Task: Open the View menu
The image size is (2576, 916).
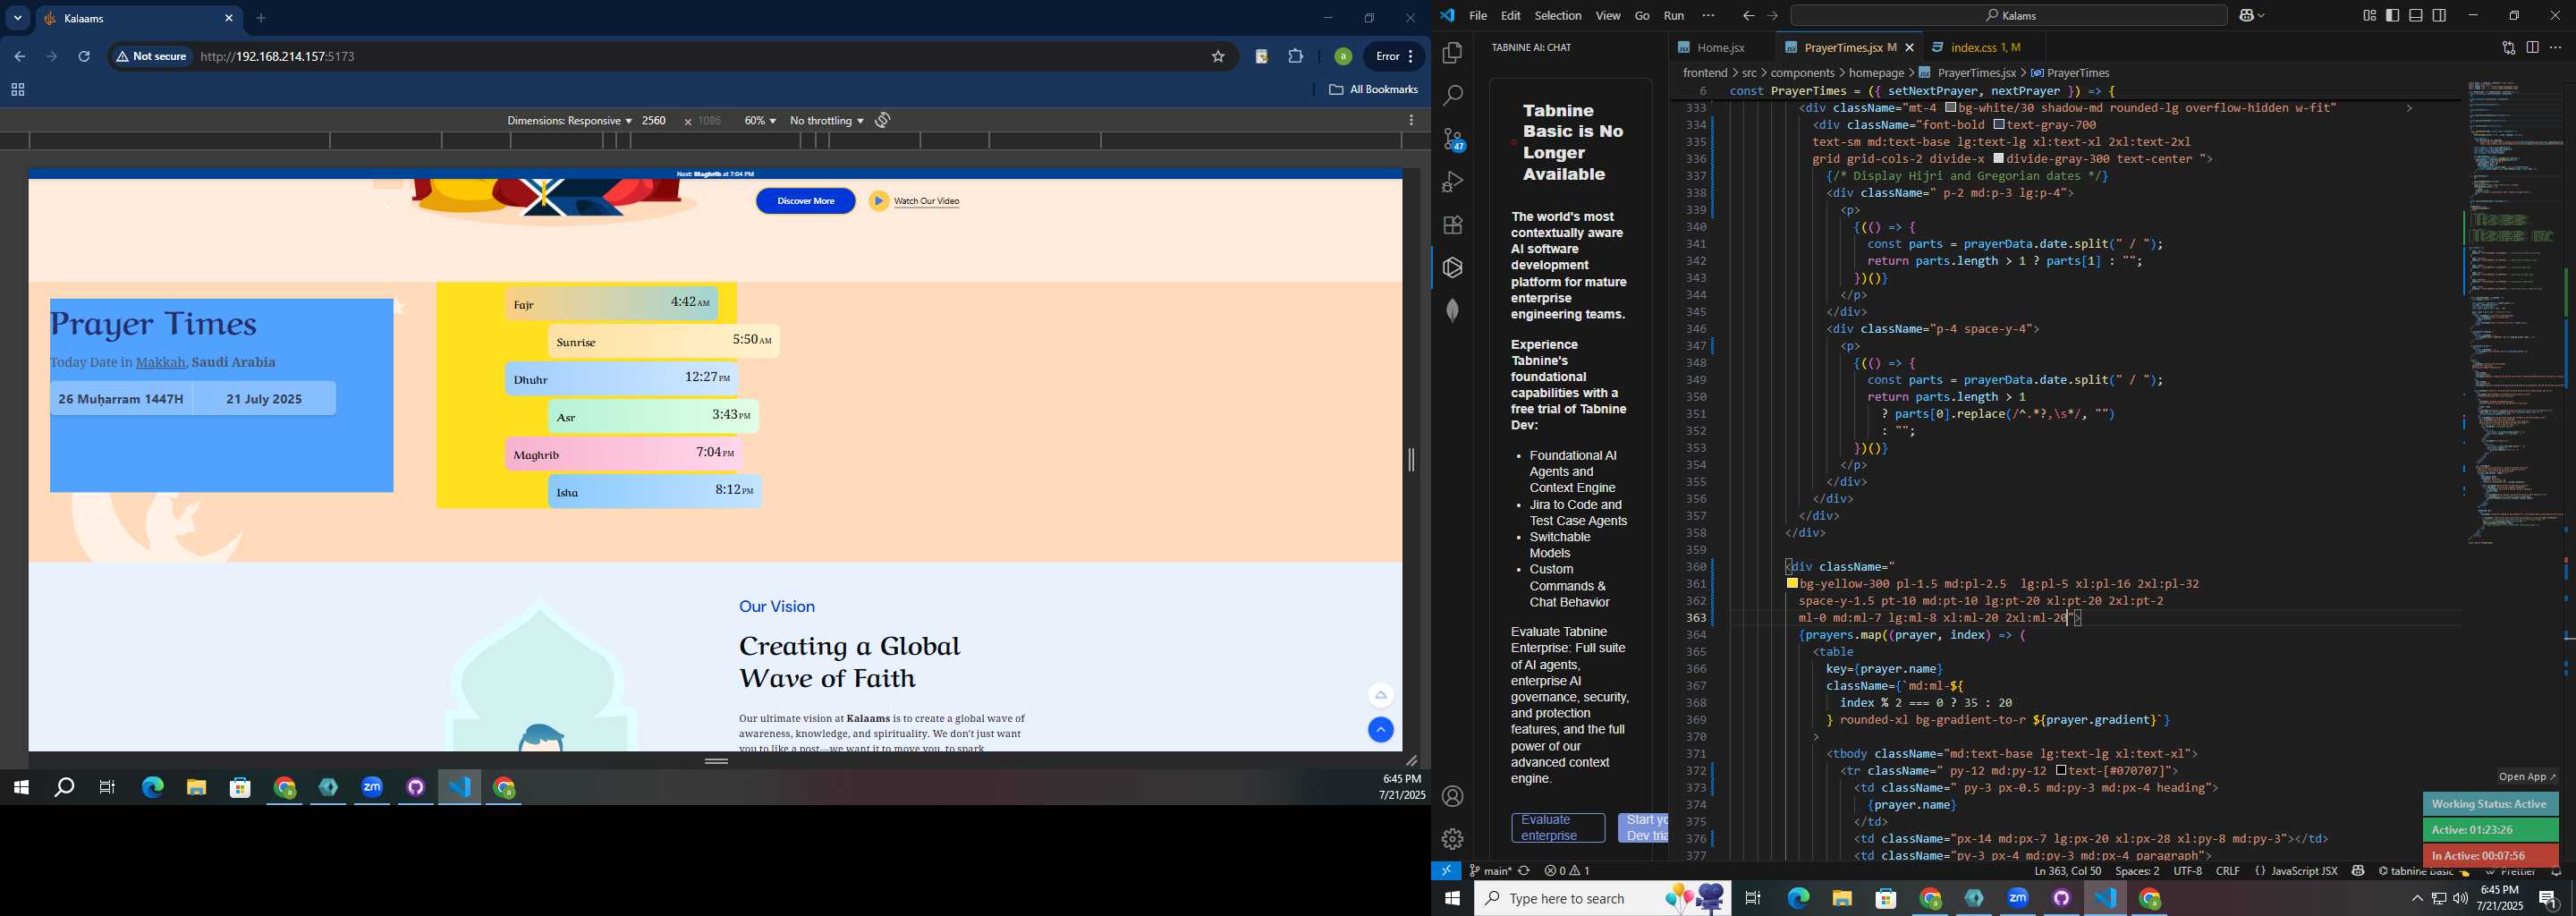Action: coord(1608,16)
